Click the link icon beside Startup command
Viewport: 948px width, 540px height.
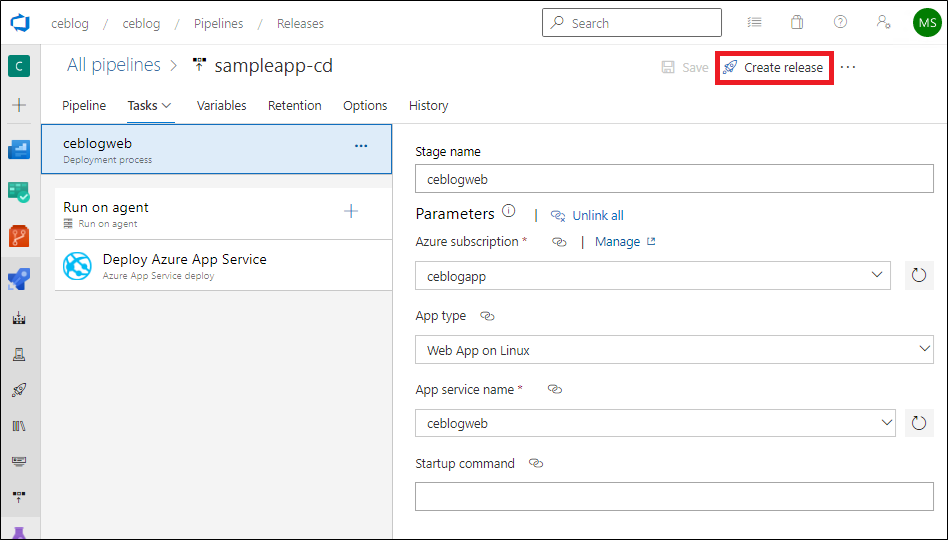click(536, 464)
